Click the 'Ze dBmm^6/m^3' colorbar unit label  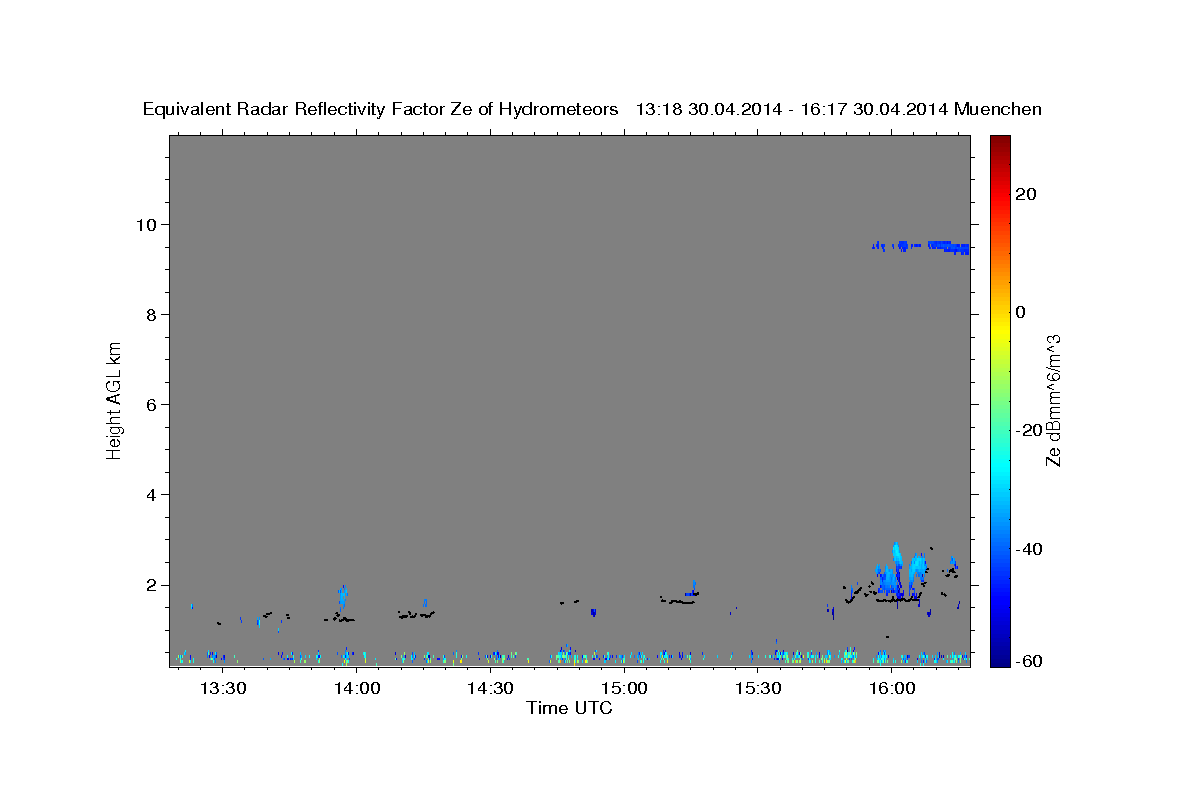[1053, 400]
